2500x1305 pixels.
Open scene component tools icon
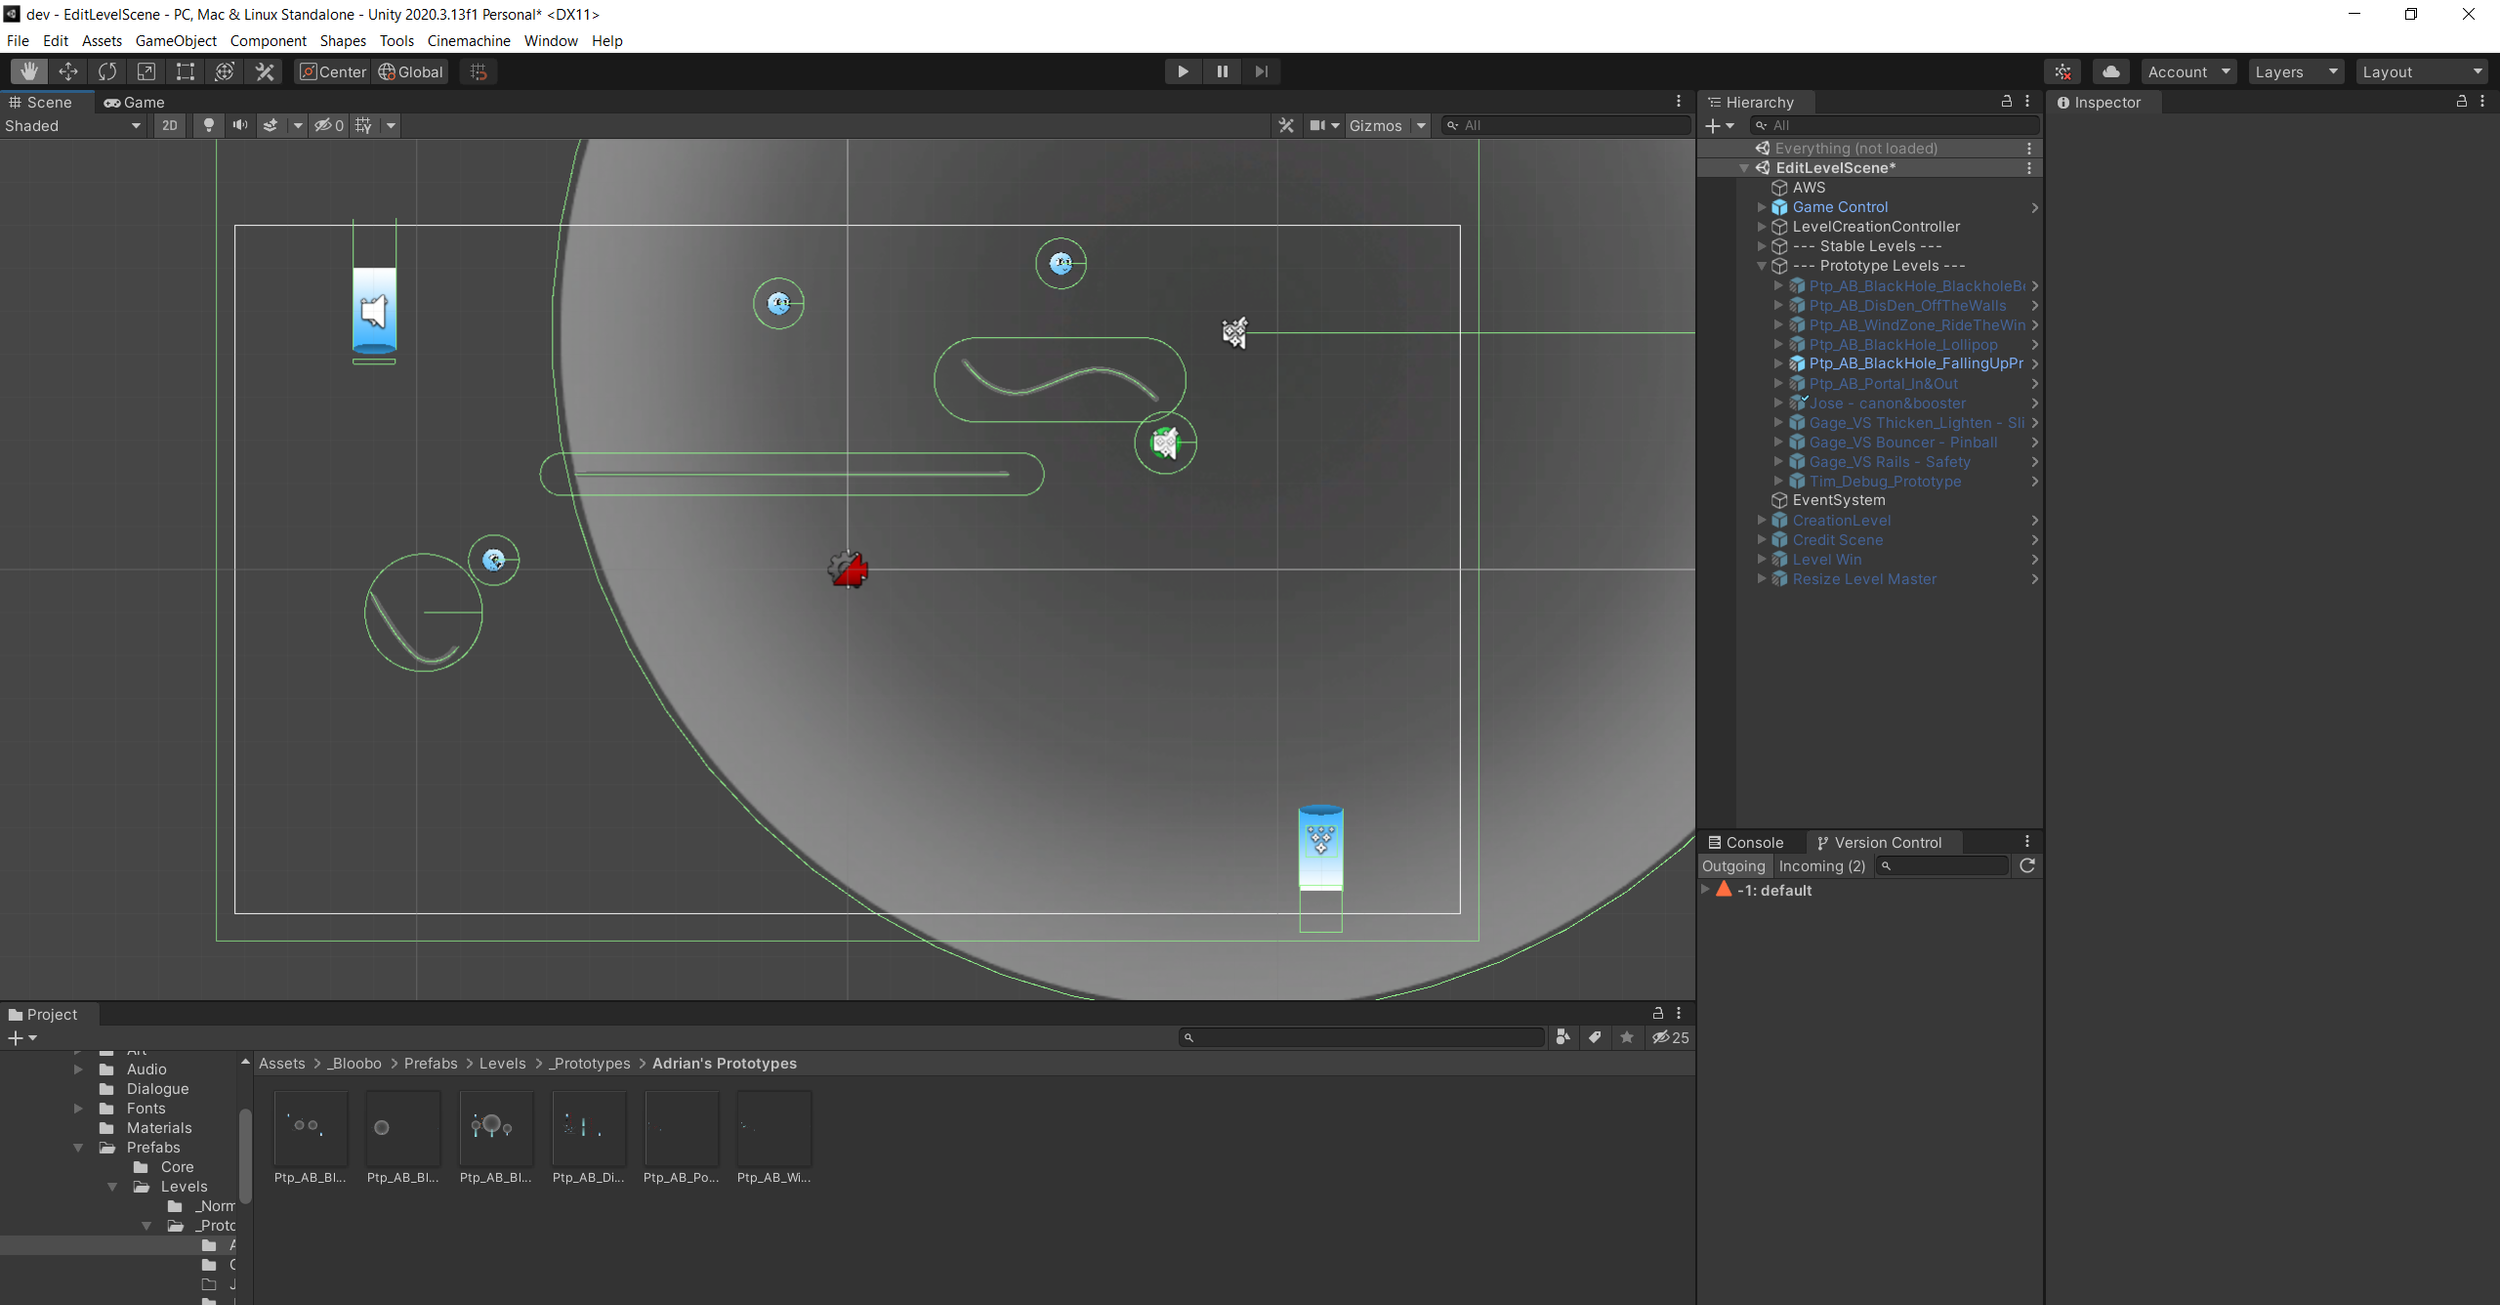(x=1286, y=125)
